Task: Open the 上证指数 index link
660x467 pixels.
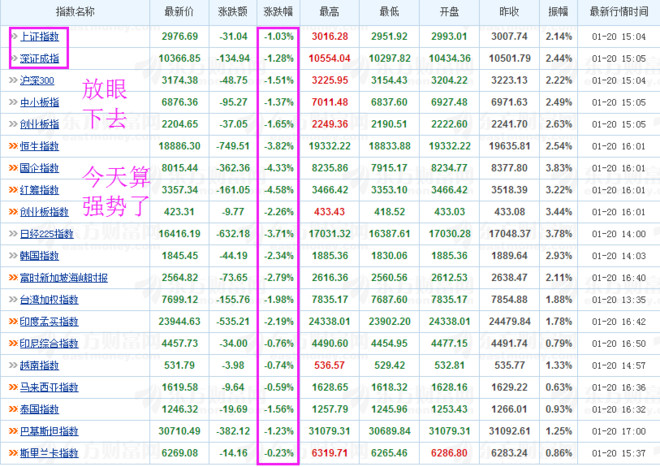Action: pos(40,37)
